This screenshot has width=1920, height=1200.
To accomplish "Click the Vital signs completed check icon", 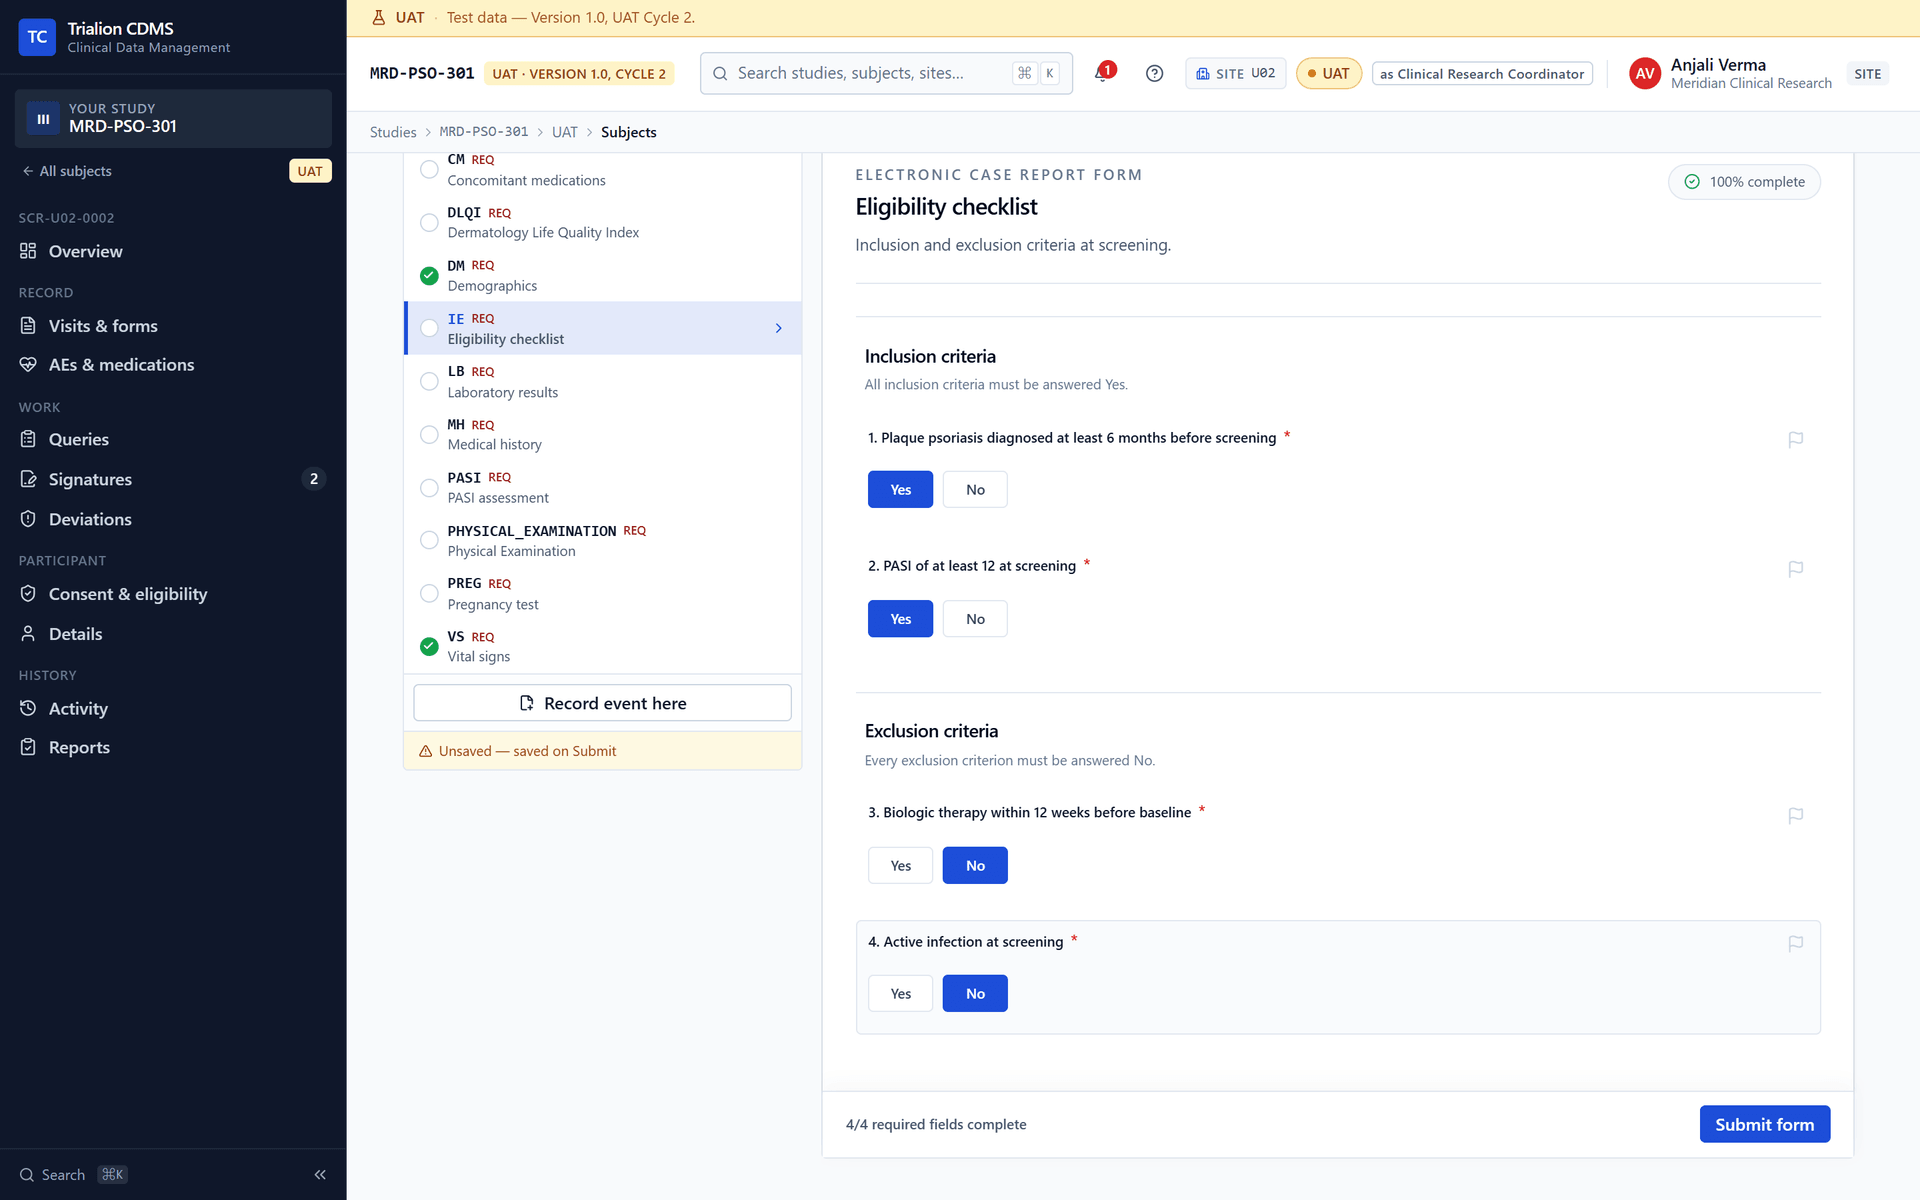I will (x=429, y=646).
